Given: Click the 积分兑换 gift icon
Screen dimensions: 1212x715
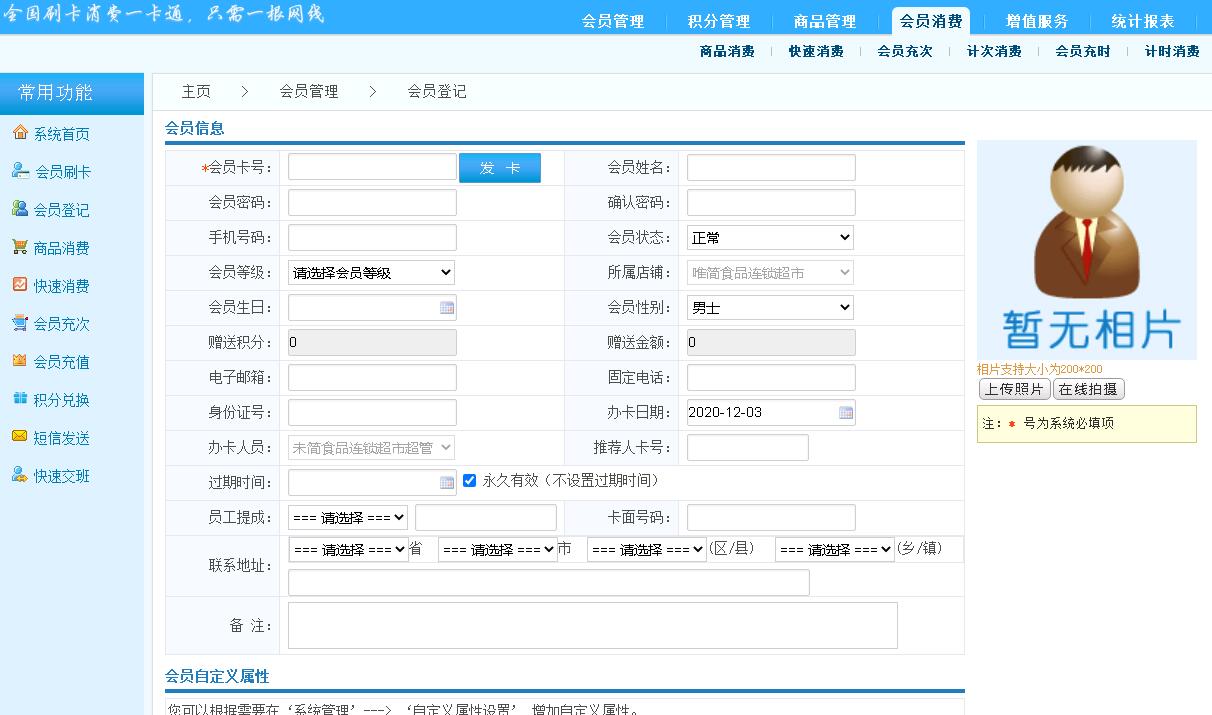Looking at the screenshot, I should (x=20, y=399).
